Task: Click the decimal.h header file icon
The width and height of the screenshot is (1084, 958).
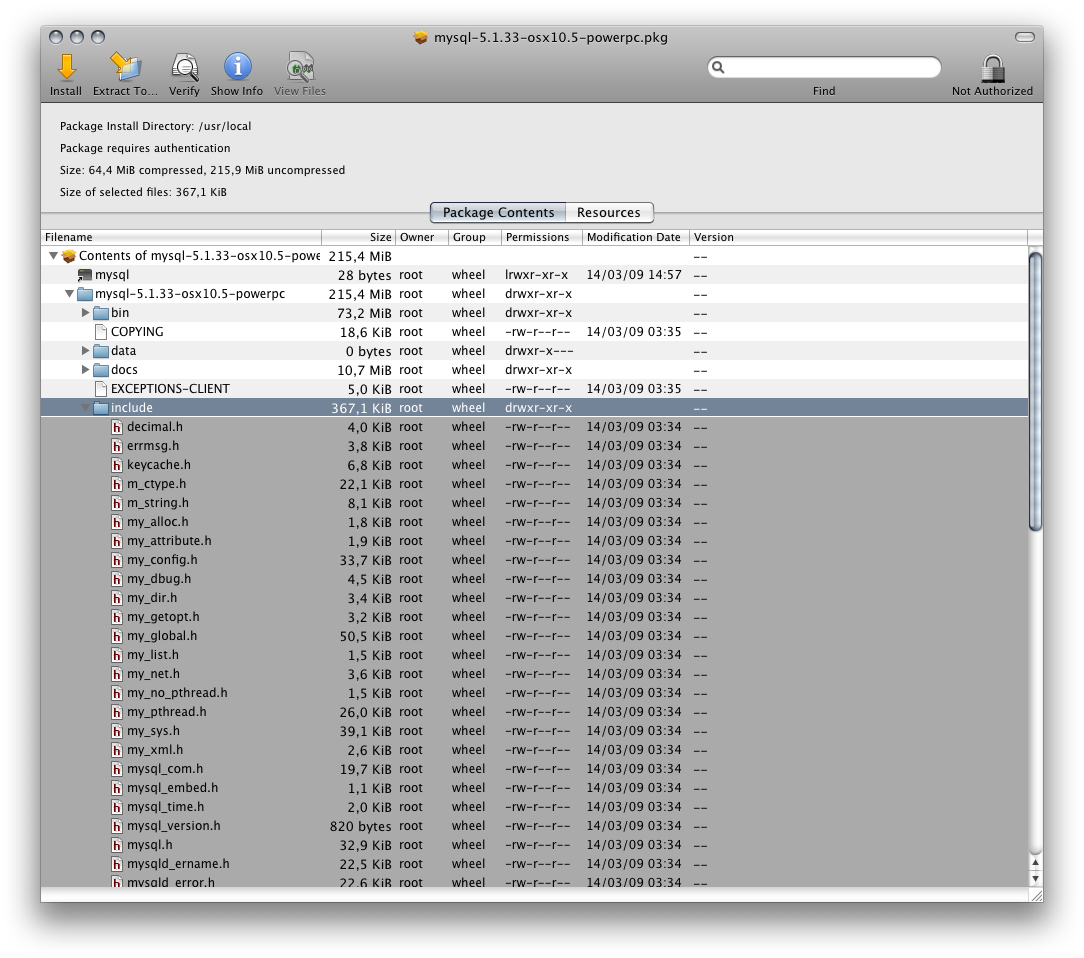Action: (117, 427)
